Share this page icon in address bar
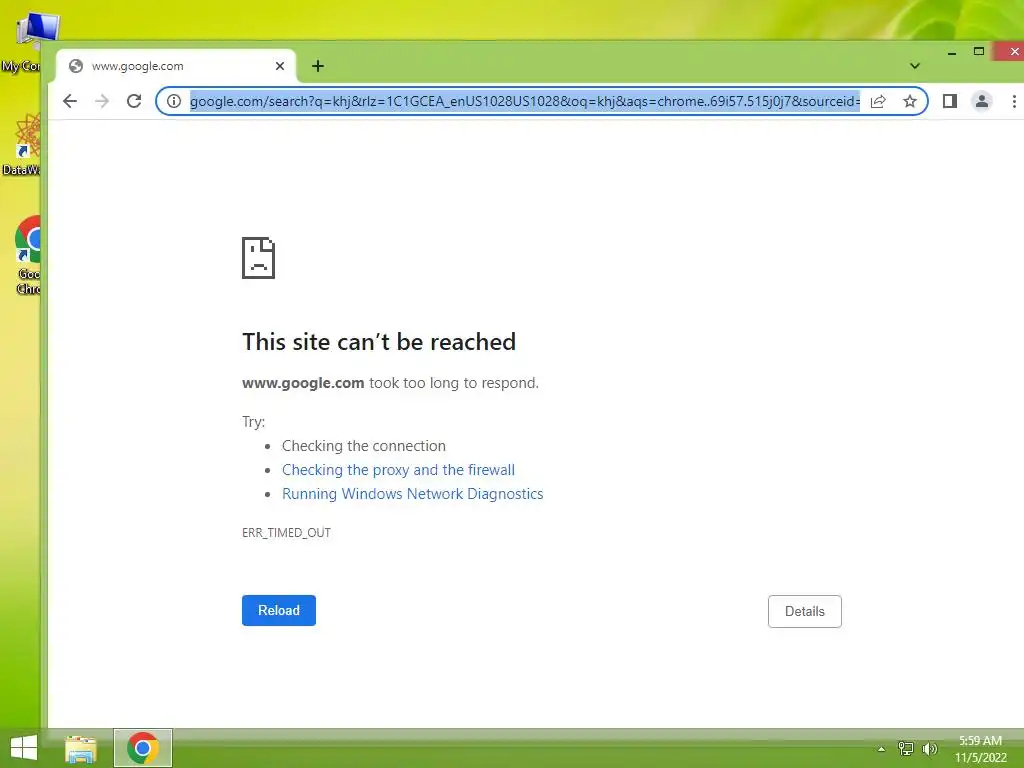Image resolution: width=1024 pixels, height=768 pixels. (x=878, y=101)
